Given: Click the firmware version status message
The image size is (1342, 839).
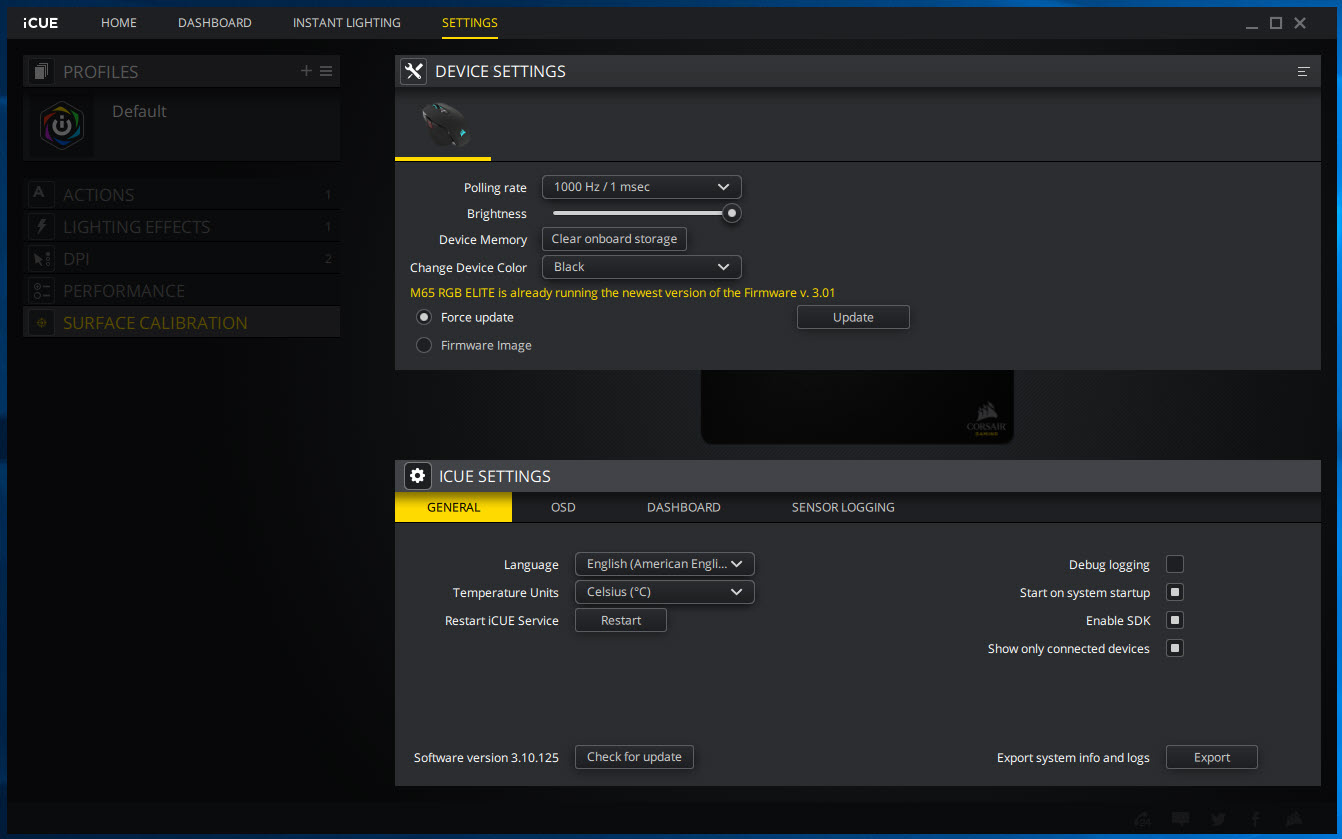Looking at the screenshot, I should 622,293.
